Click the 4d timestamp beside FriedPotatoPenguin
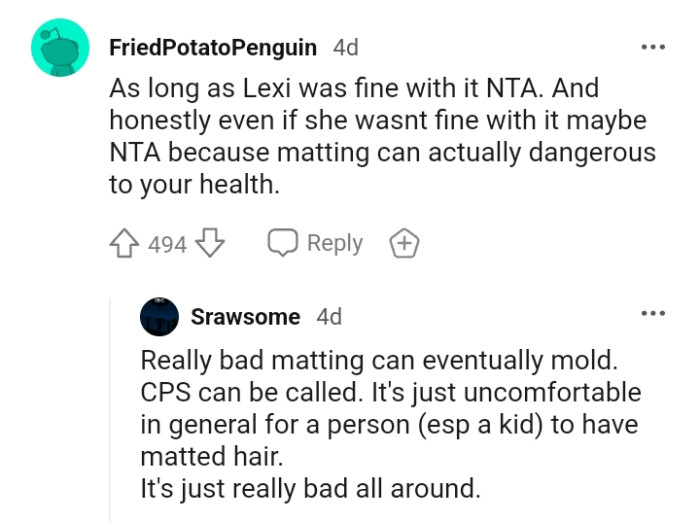Screen dimensions: 700x522 point(345,47)
